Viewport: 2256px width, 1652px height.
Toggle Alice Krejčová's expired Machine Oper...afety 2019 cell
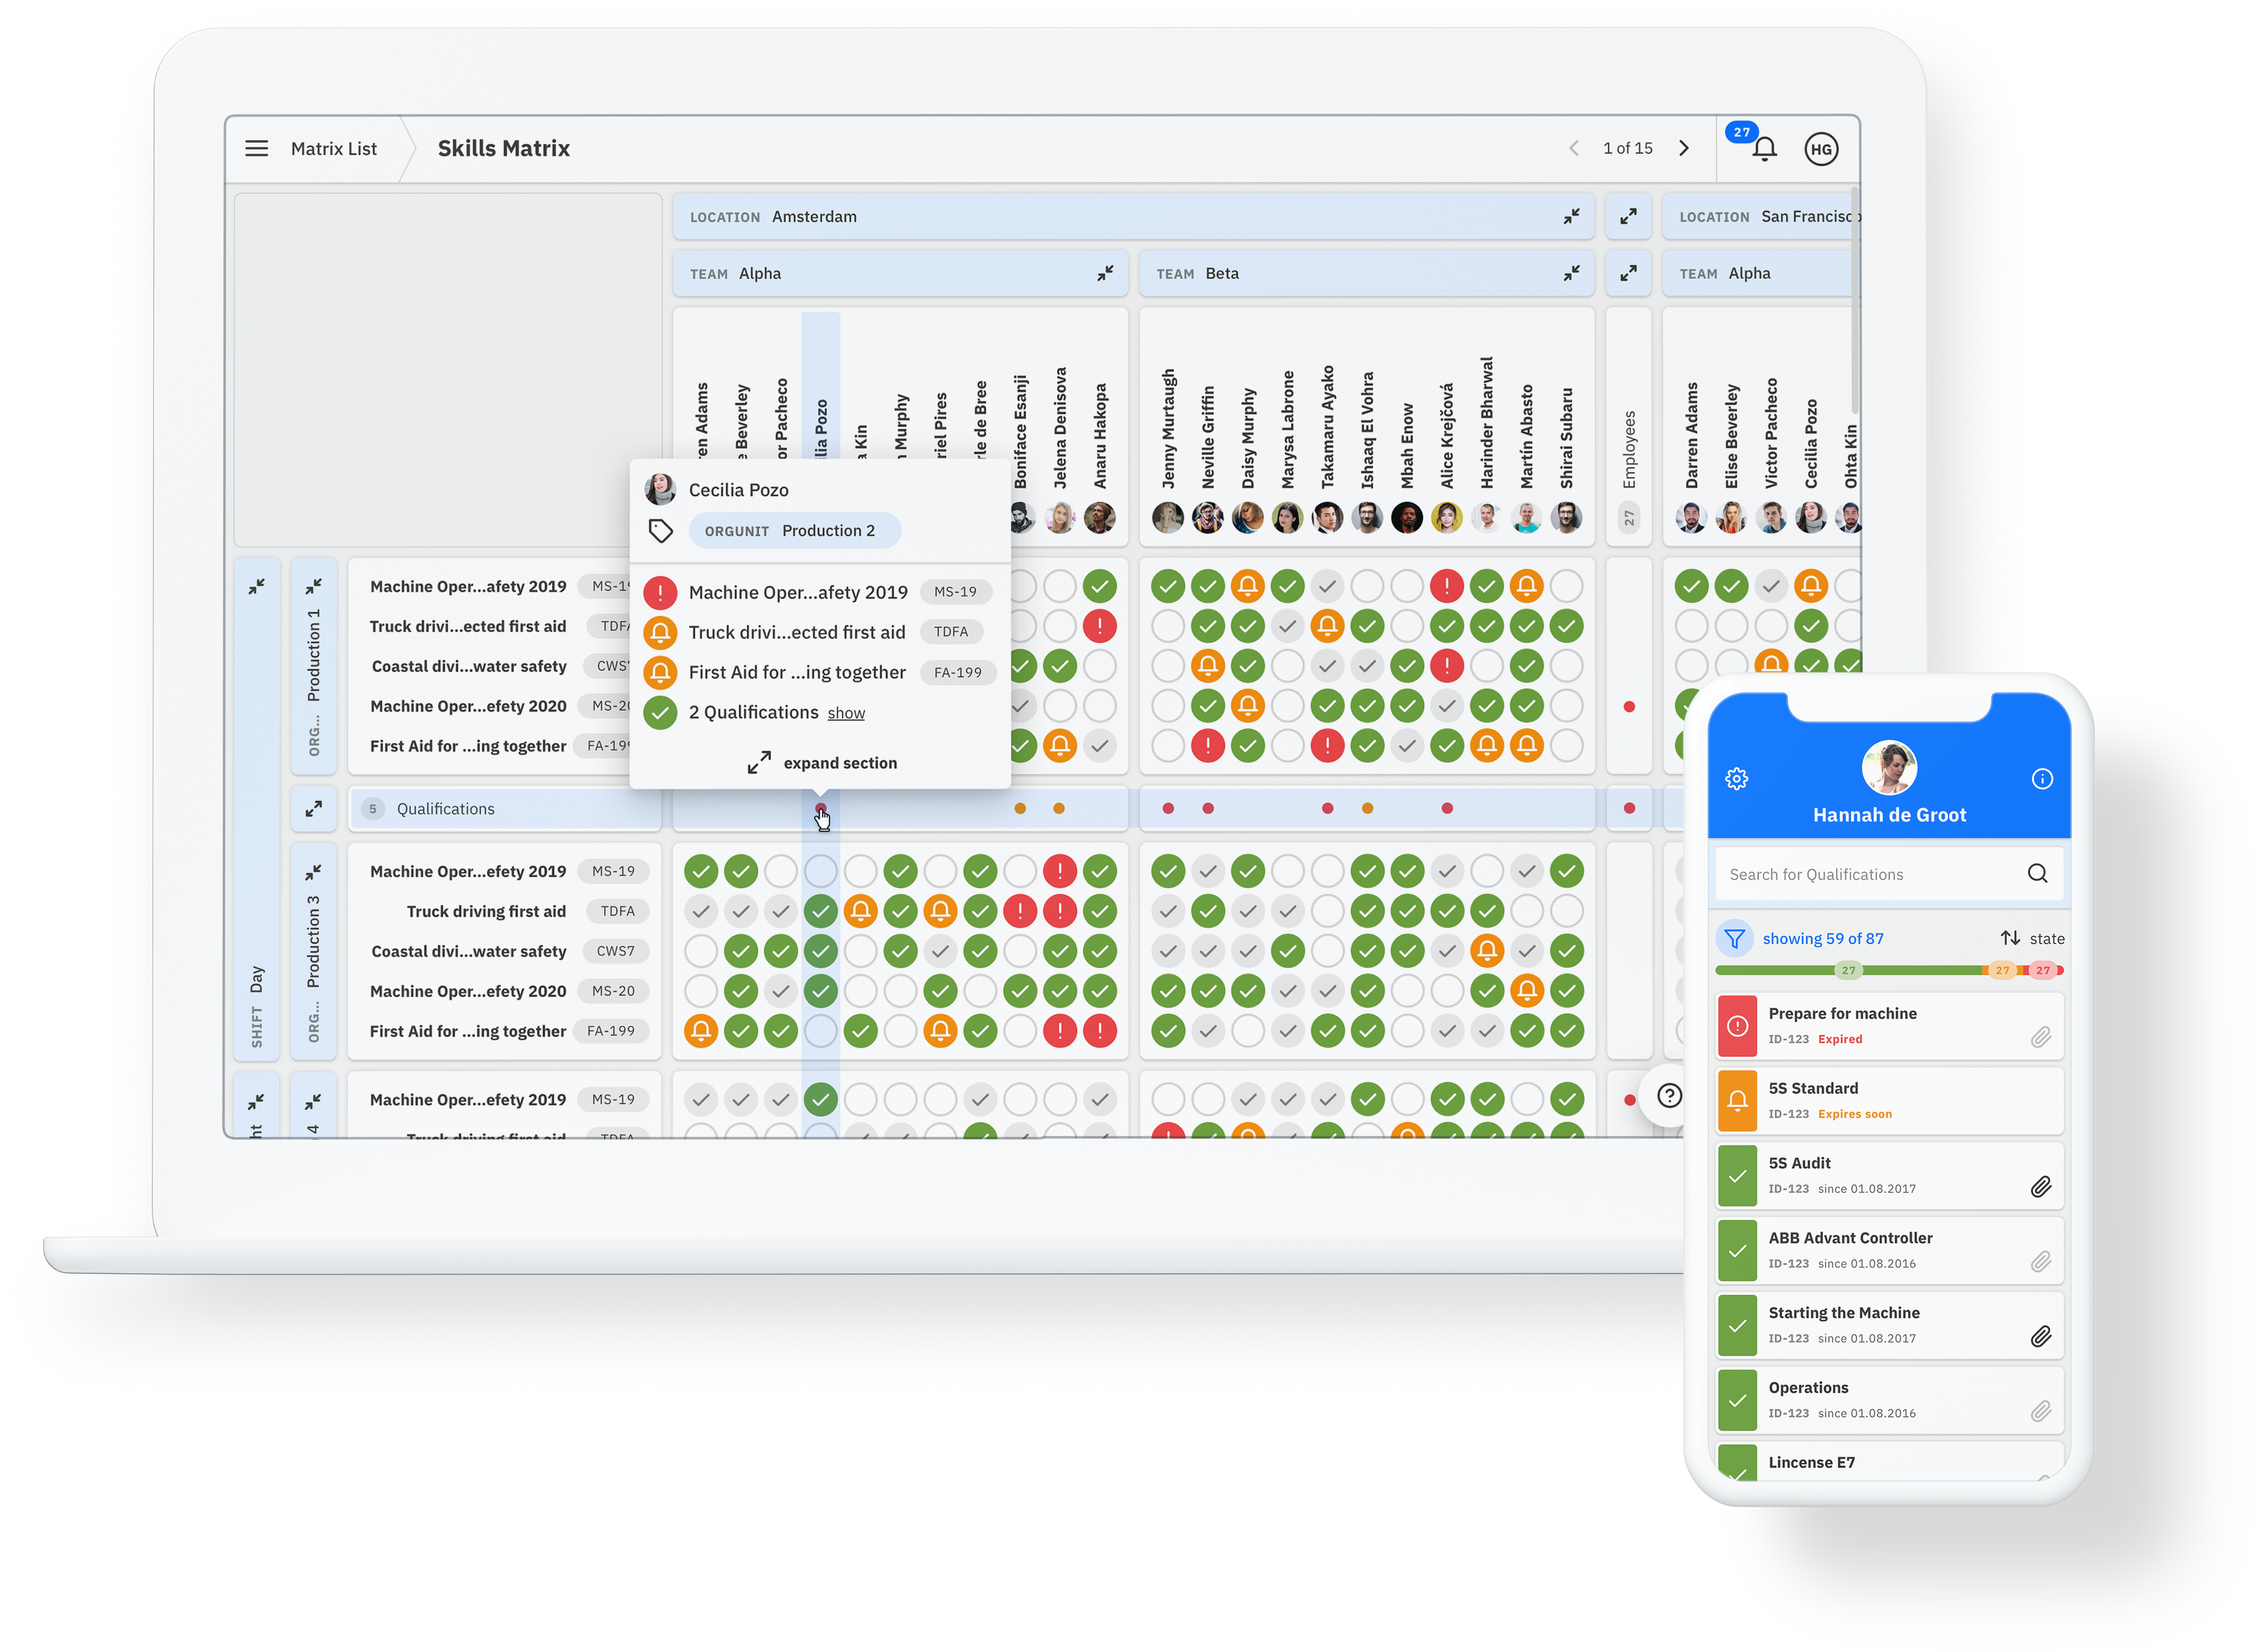click(x=1446, y=586)
